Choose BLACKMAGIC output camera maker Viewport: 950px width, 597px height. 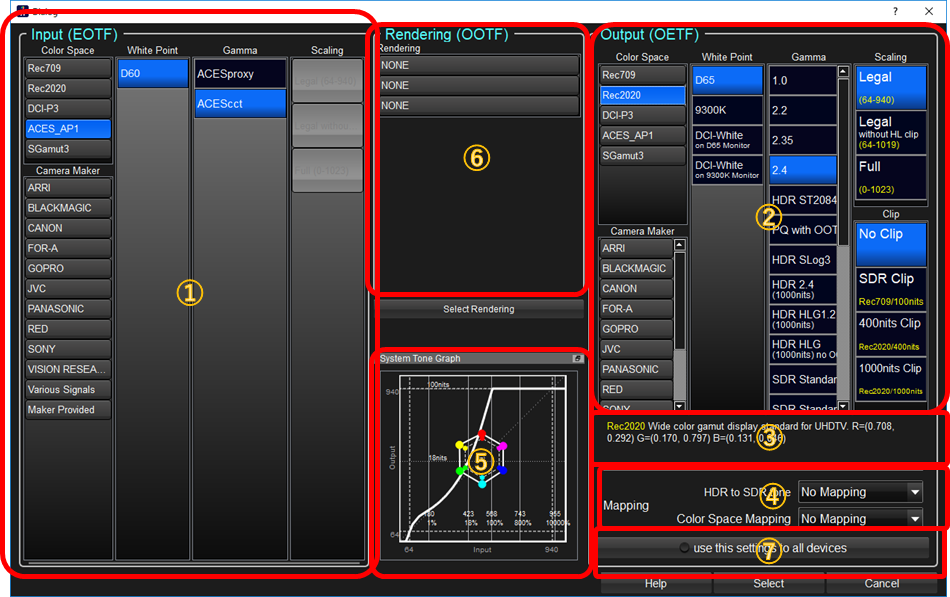tap(636, 268)
